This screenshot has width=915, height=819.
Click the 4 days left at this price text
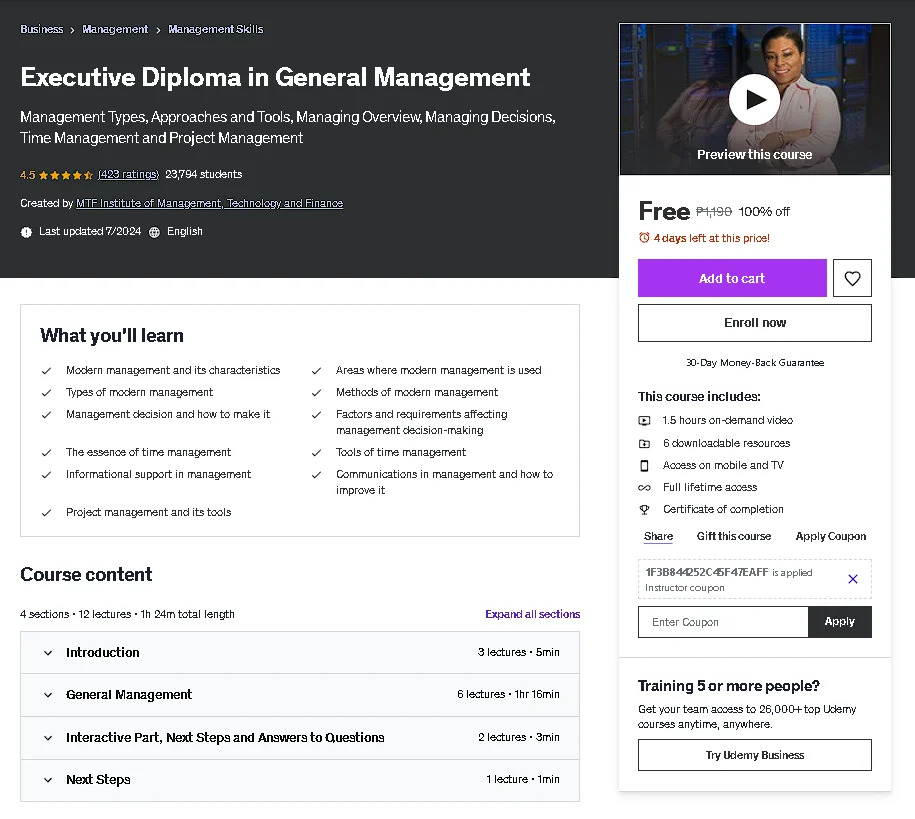[x=711, y=238]
